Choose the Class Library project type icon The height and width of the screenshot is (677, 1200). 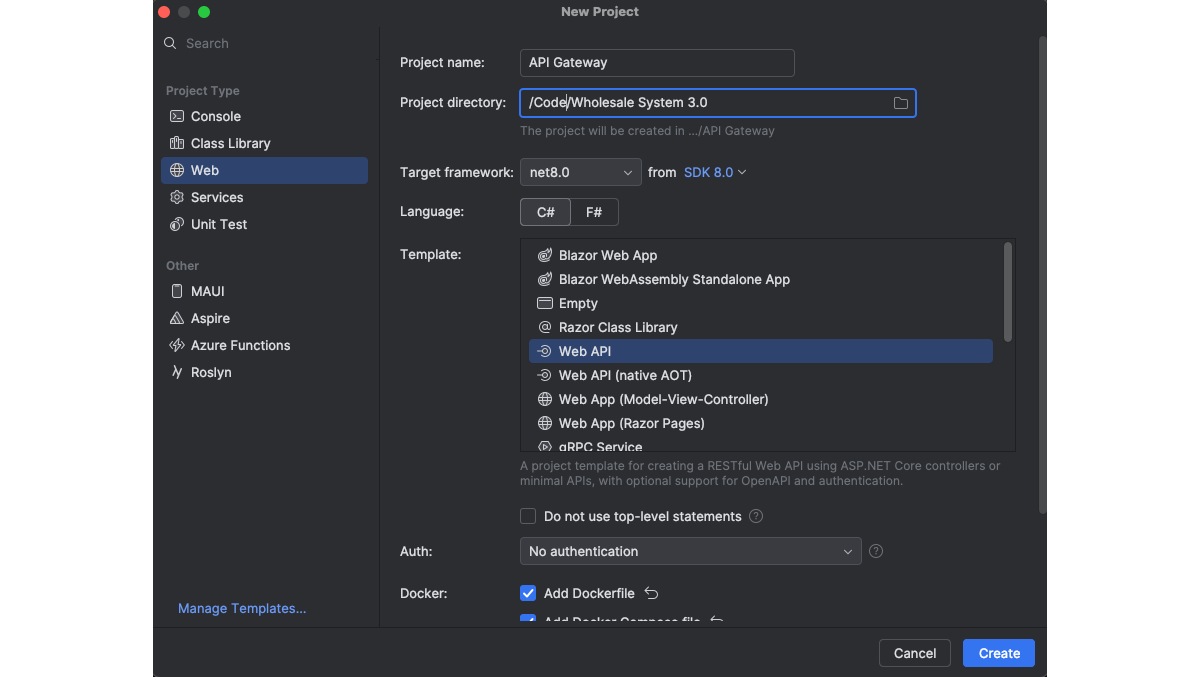point(177,143)
